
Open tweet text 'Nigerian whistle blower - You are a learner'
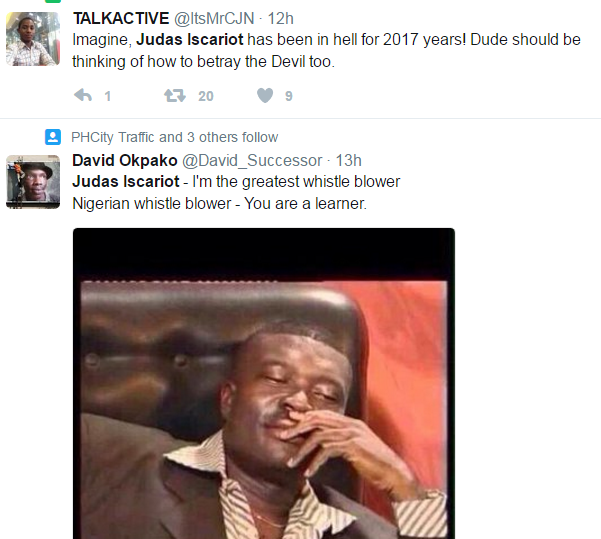click(x=219, y=203)
